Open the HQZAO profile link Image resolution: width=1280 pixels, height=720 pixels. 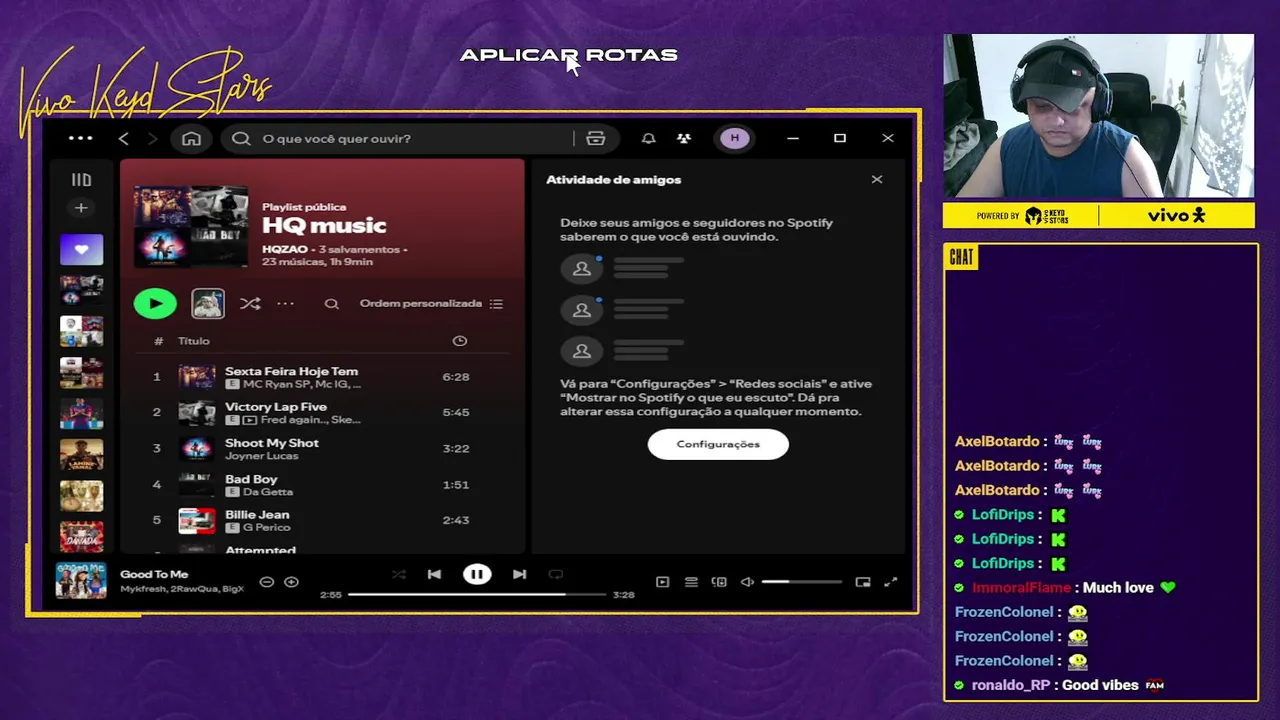tap(285, 249)
